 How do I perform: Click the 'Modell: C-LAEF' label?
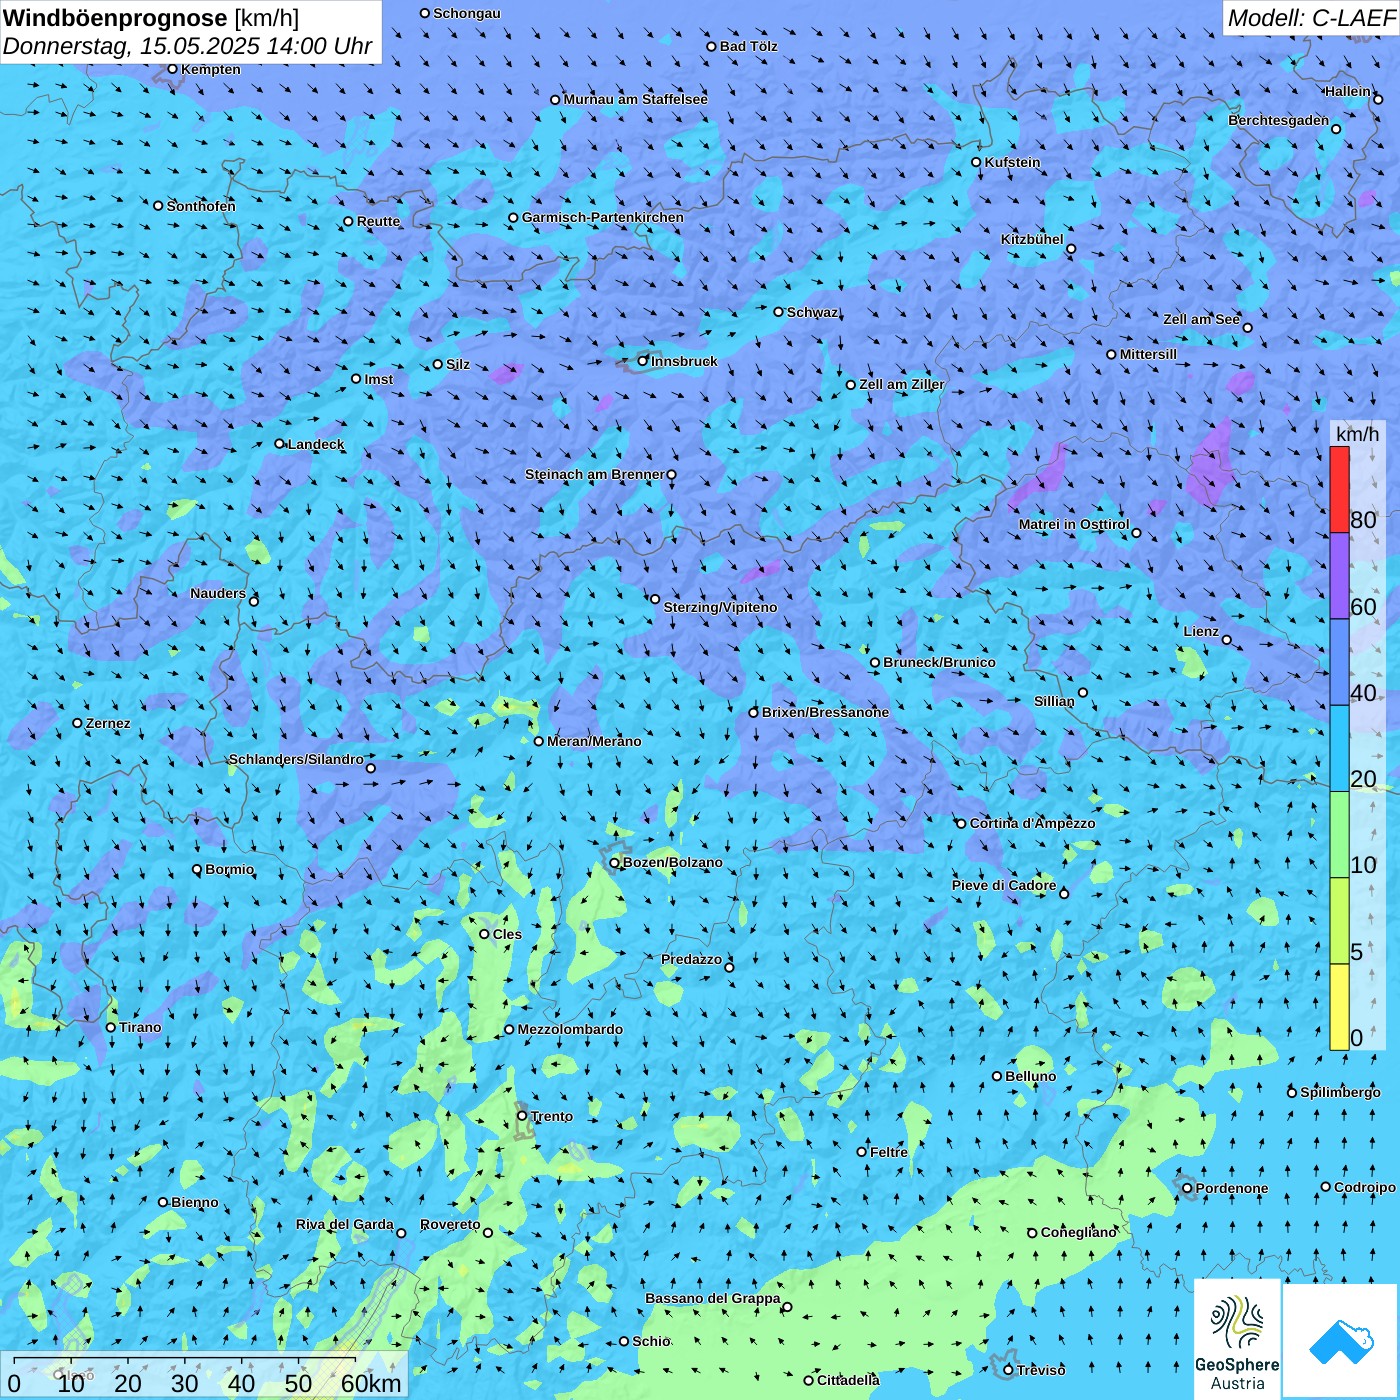coord(1311,18)
